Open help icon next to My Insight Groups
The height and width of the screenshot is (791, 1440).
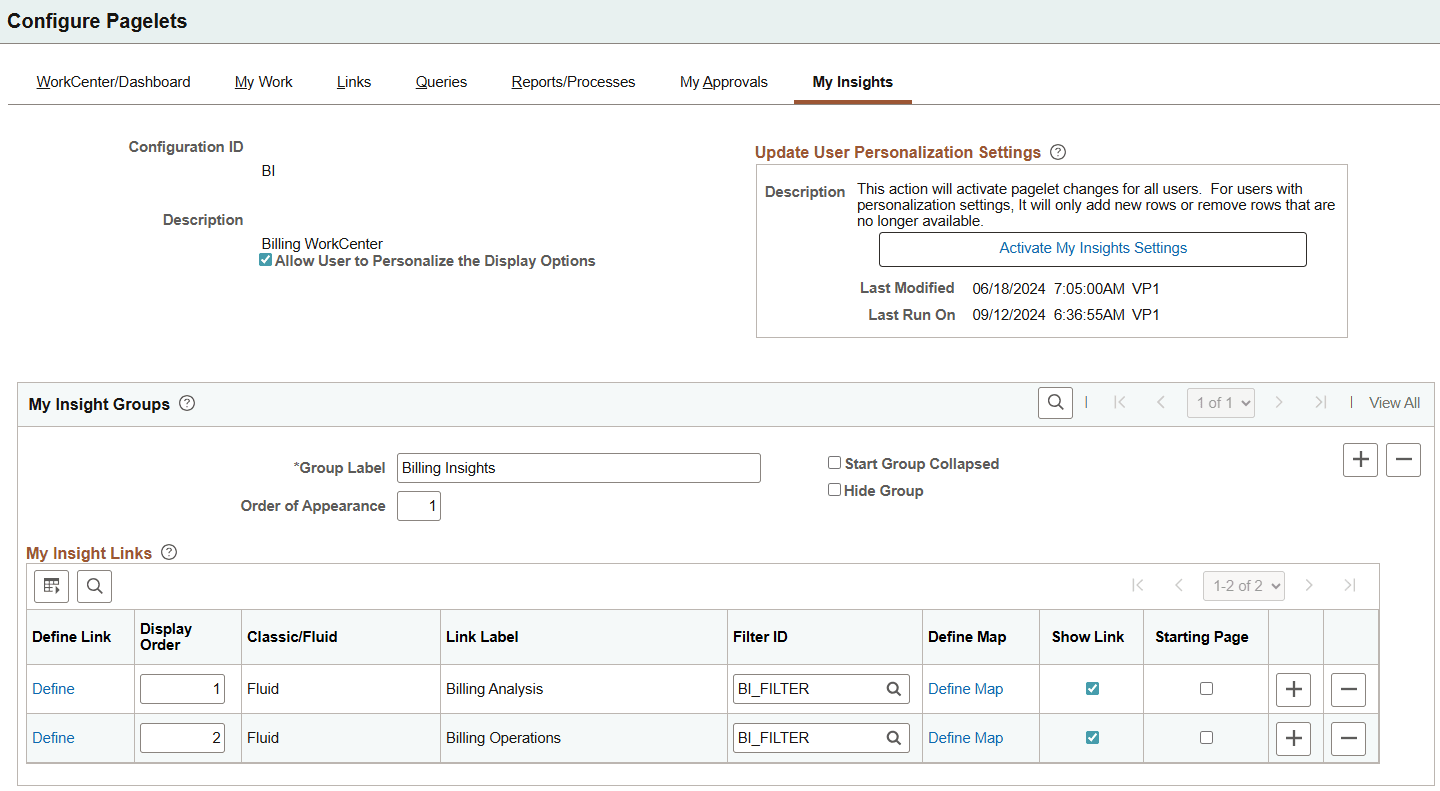pyautogui.click(x=187, y=403)
